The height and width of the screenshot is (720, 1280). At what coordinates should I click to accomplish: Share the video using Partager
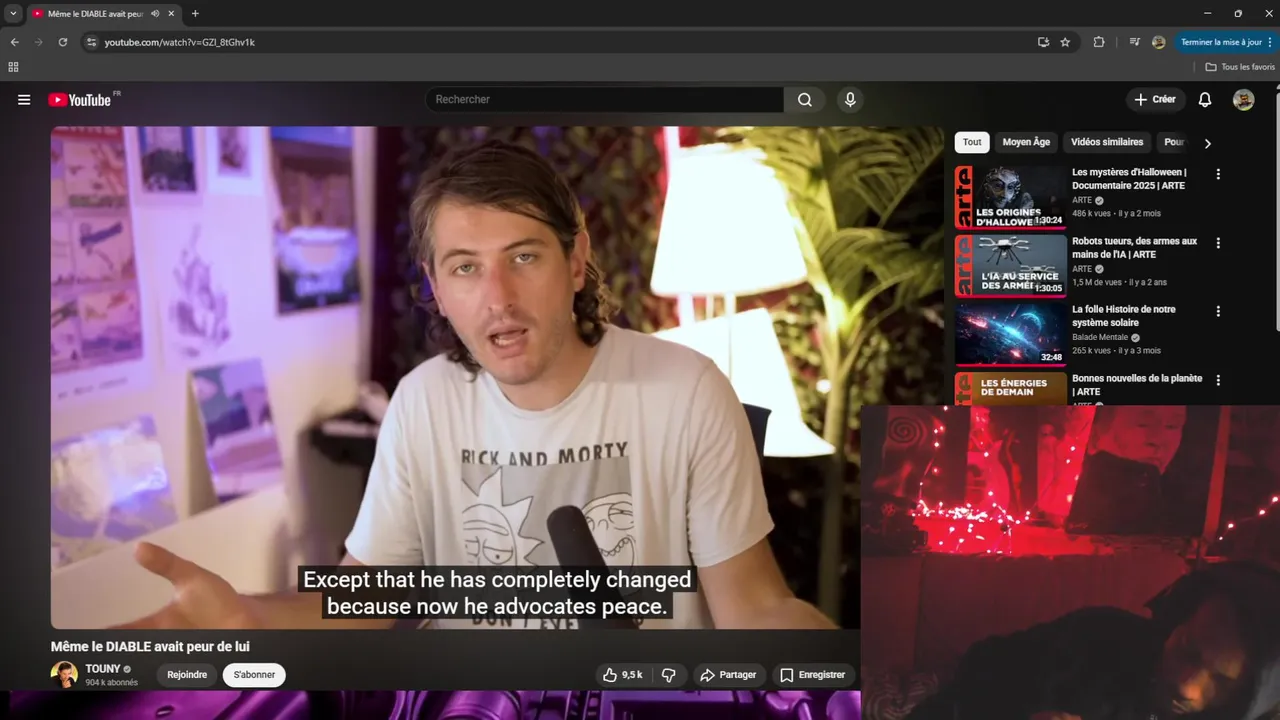coord(728,675)
